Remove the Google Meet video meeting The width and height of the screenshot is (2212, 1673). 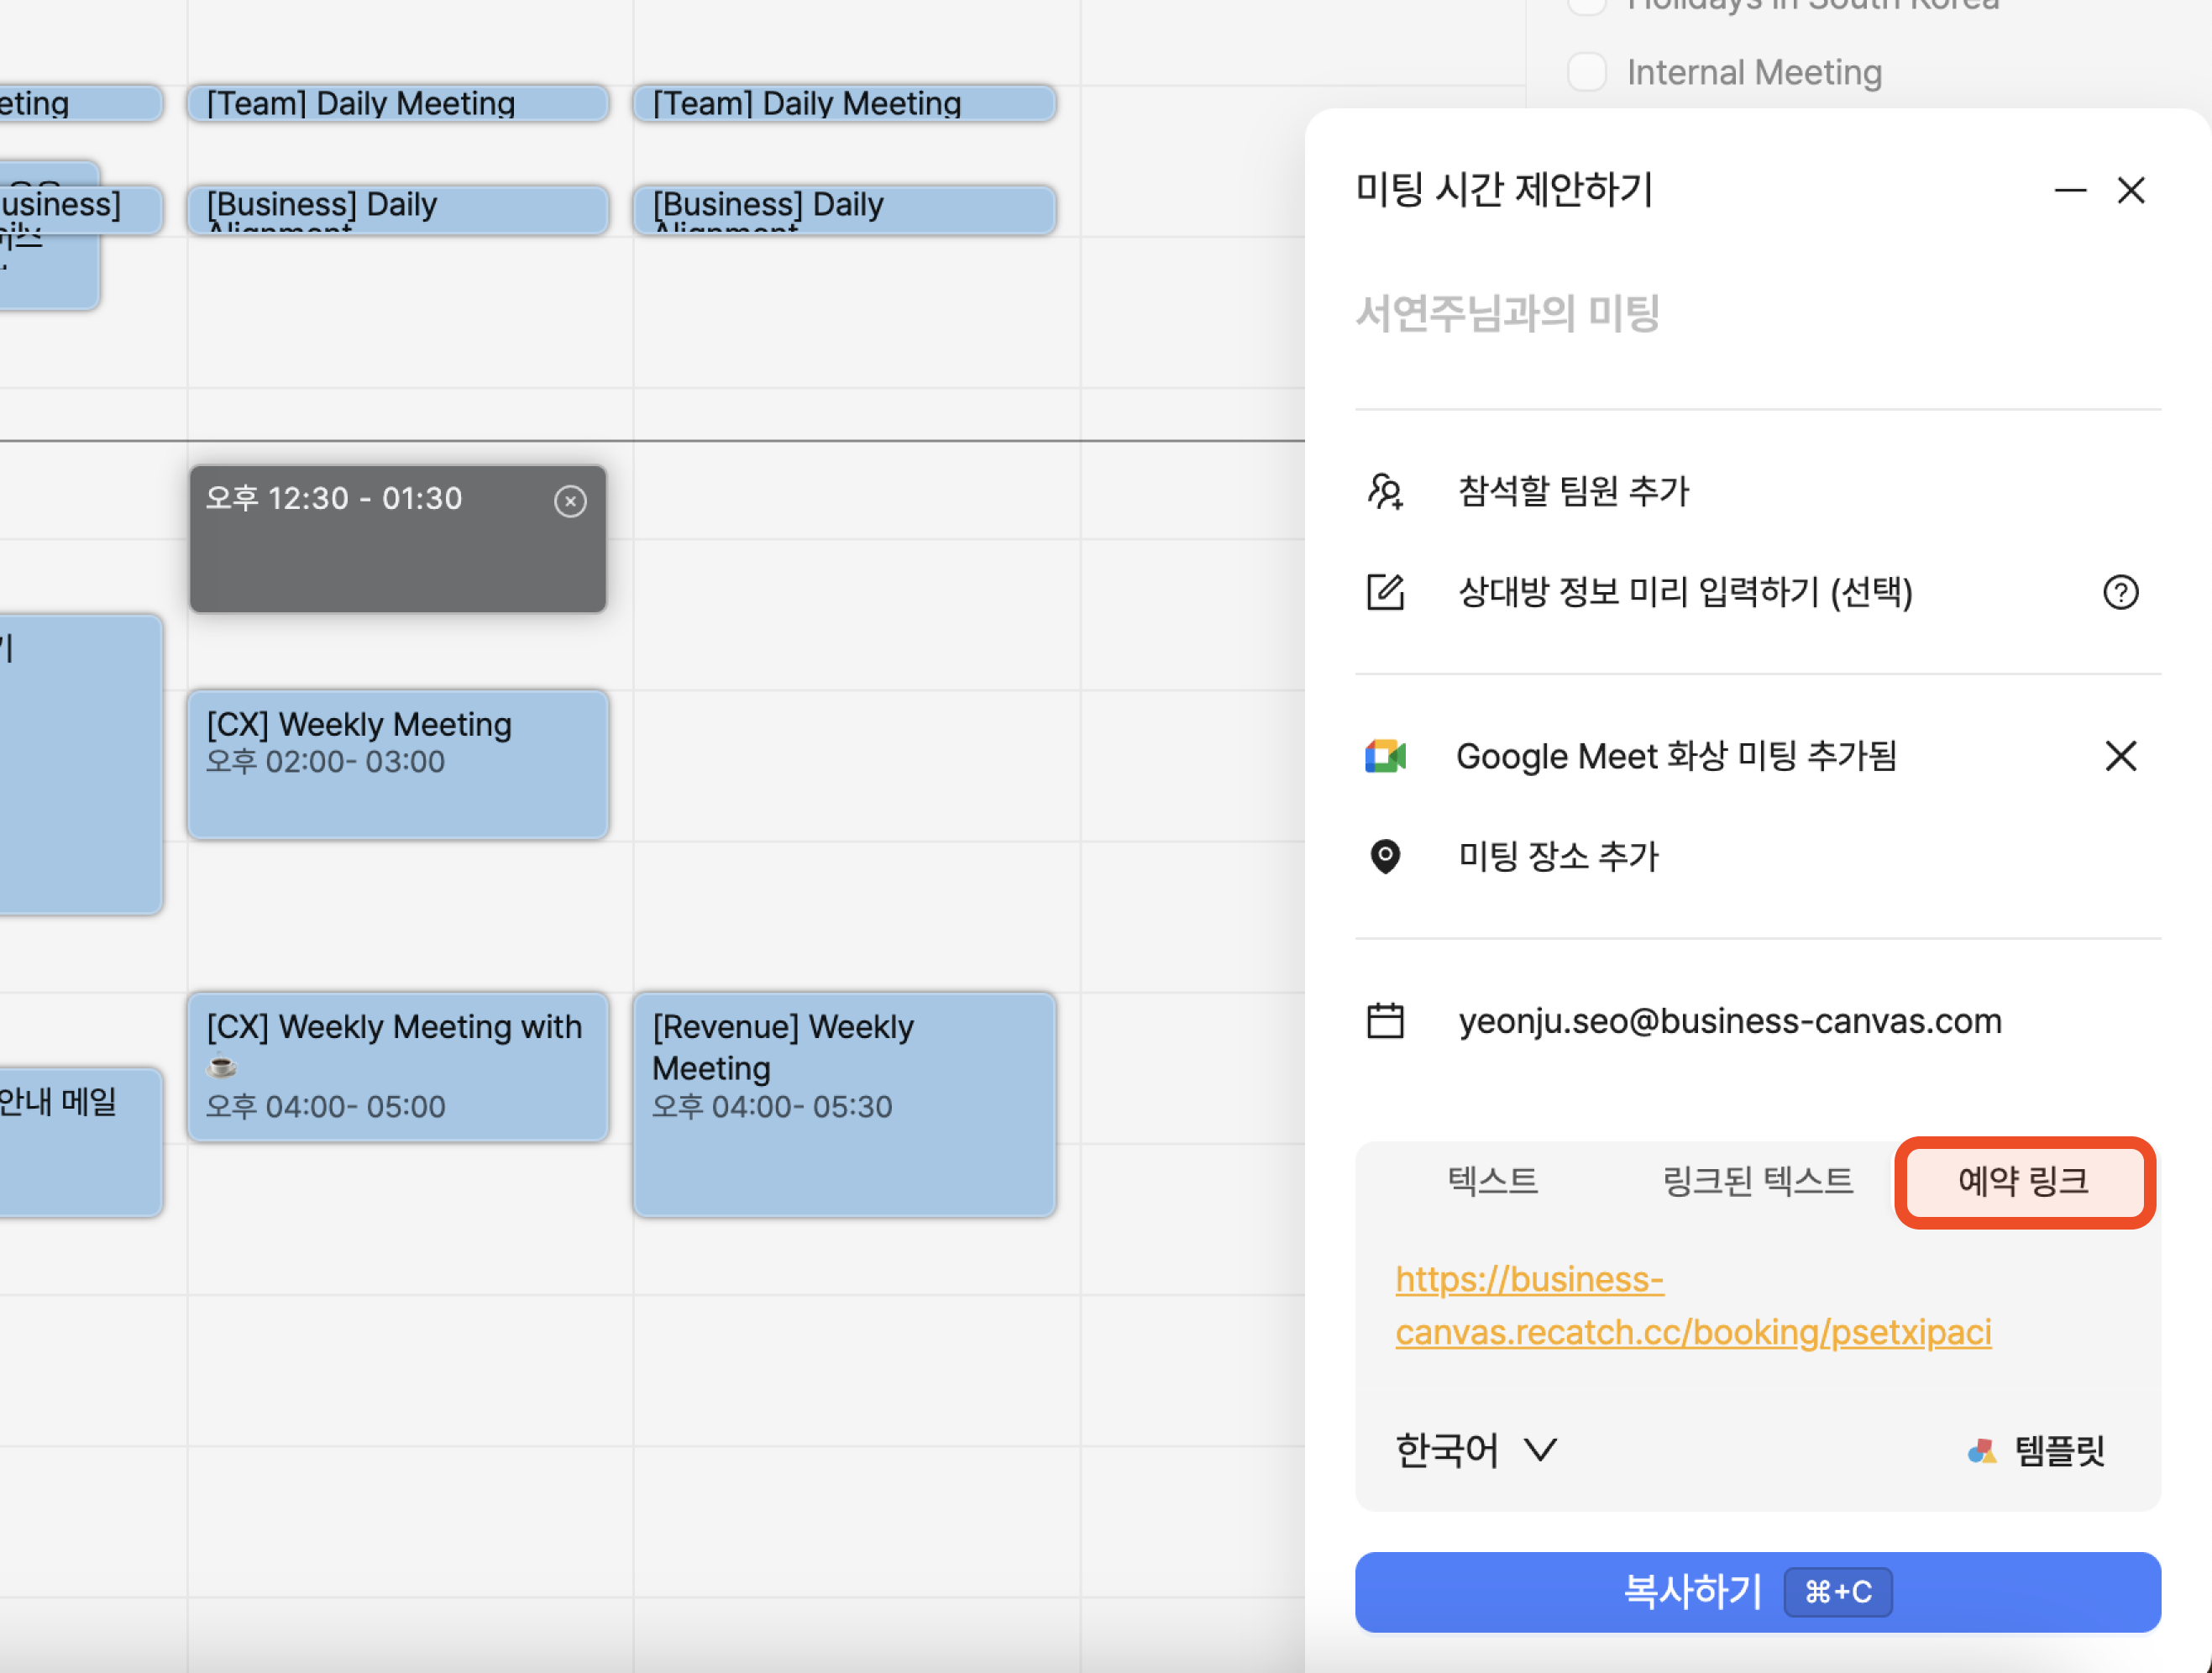coord(2120,756)
